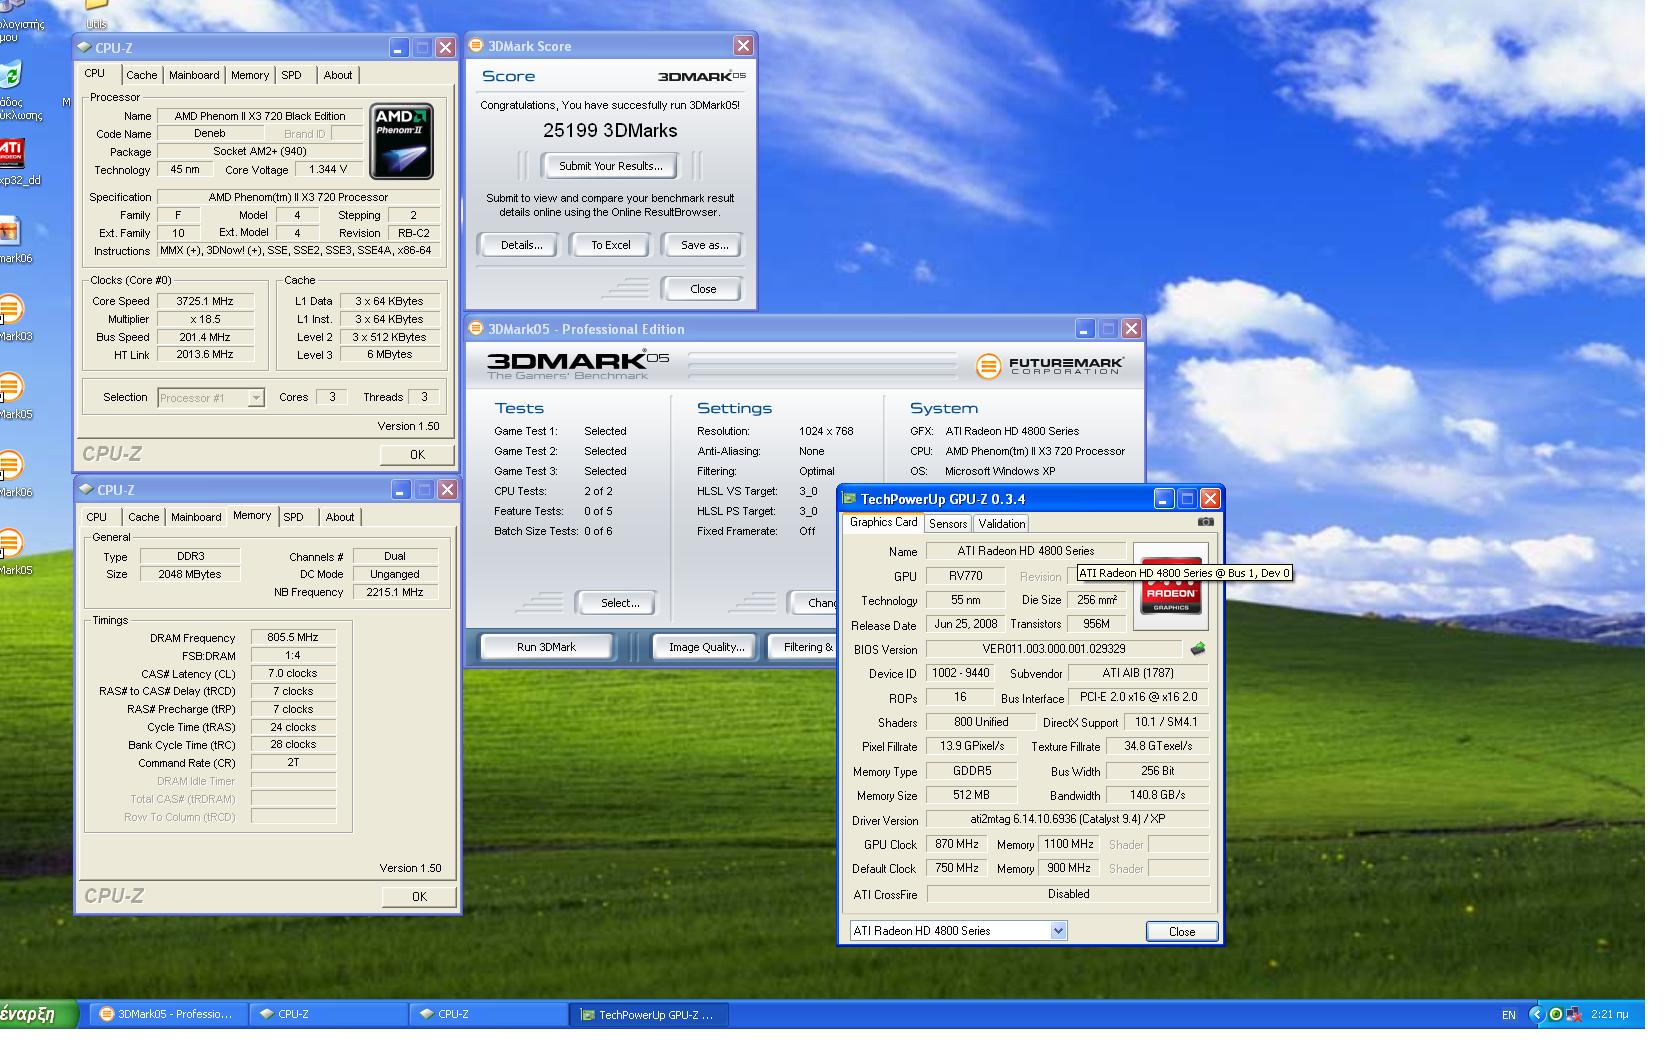Click the To Excel button
This screenshot has width=1680, height=1050.
coord(611,245)
